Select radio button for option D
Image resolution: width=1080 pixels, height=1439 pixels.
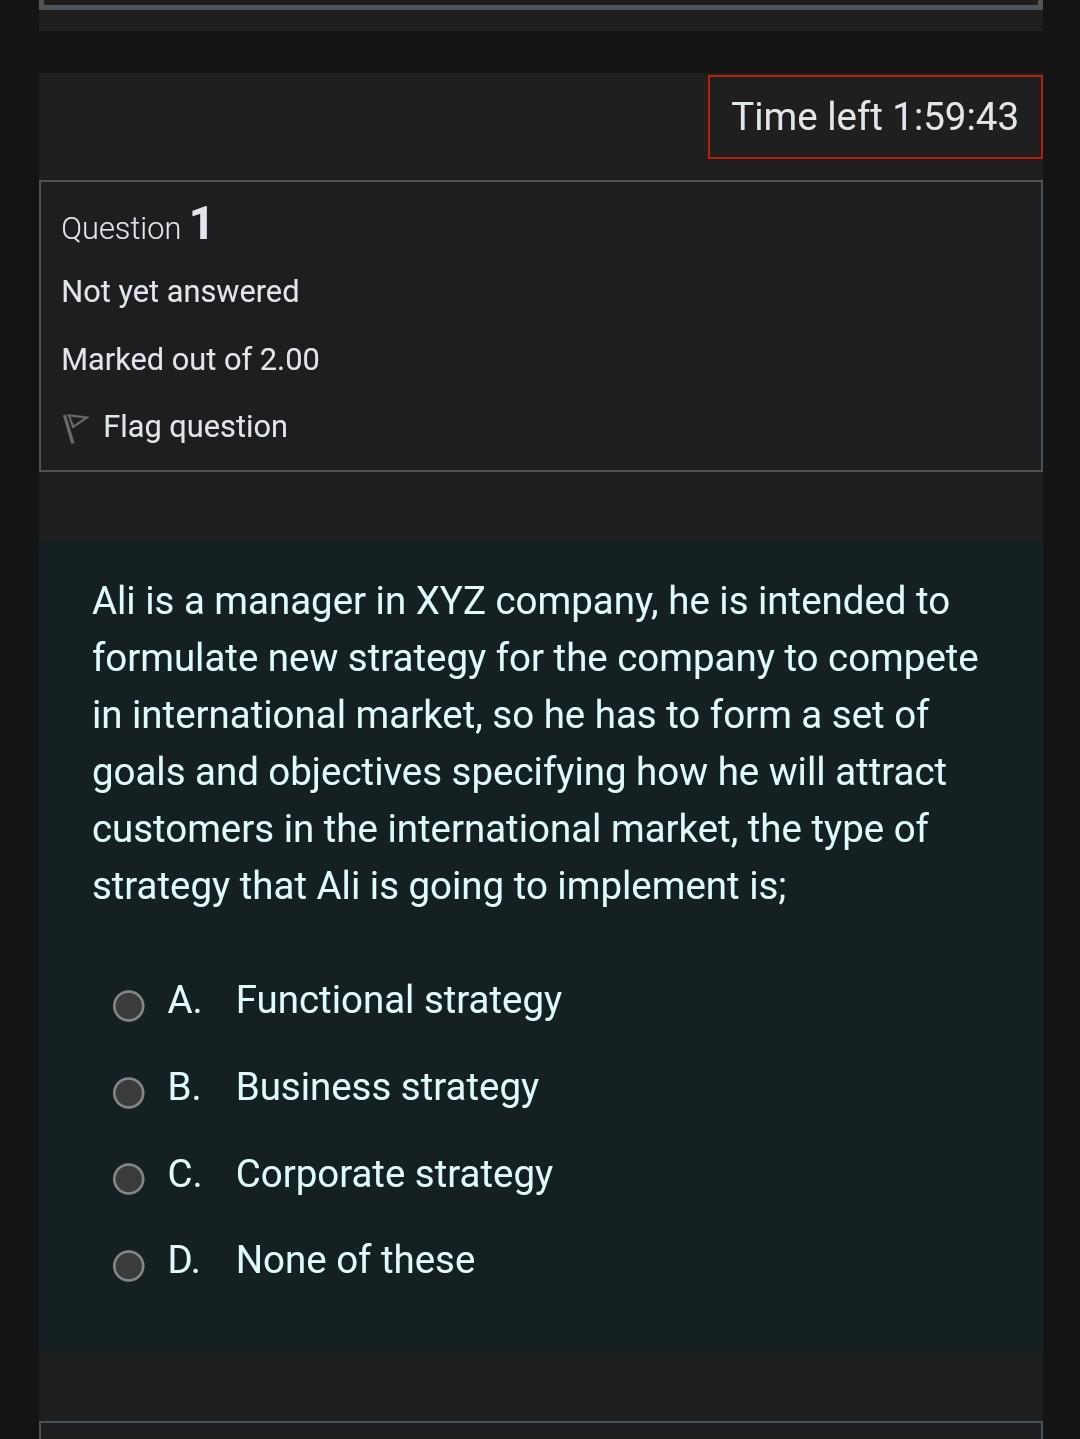click(x=128, y=1266)
